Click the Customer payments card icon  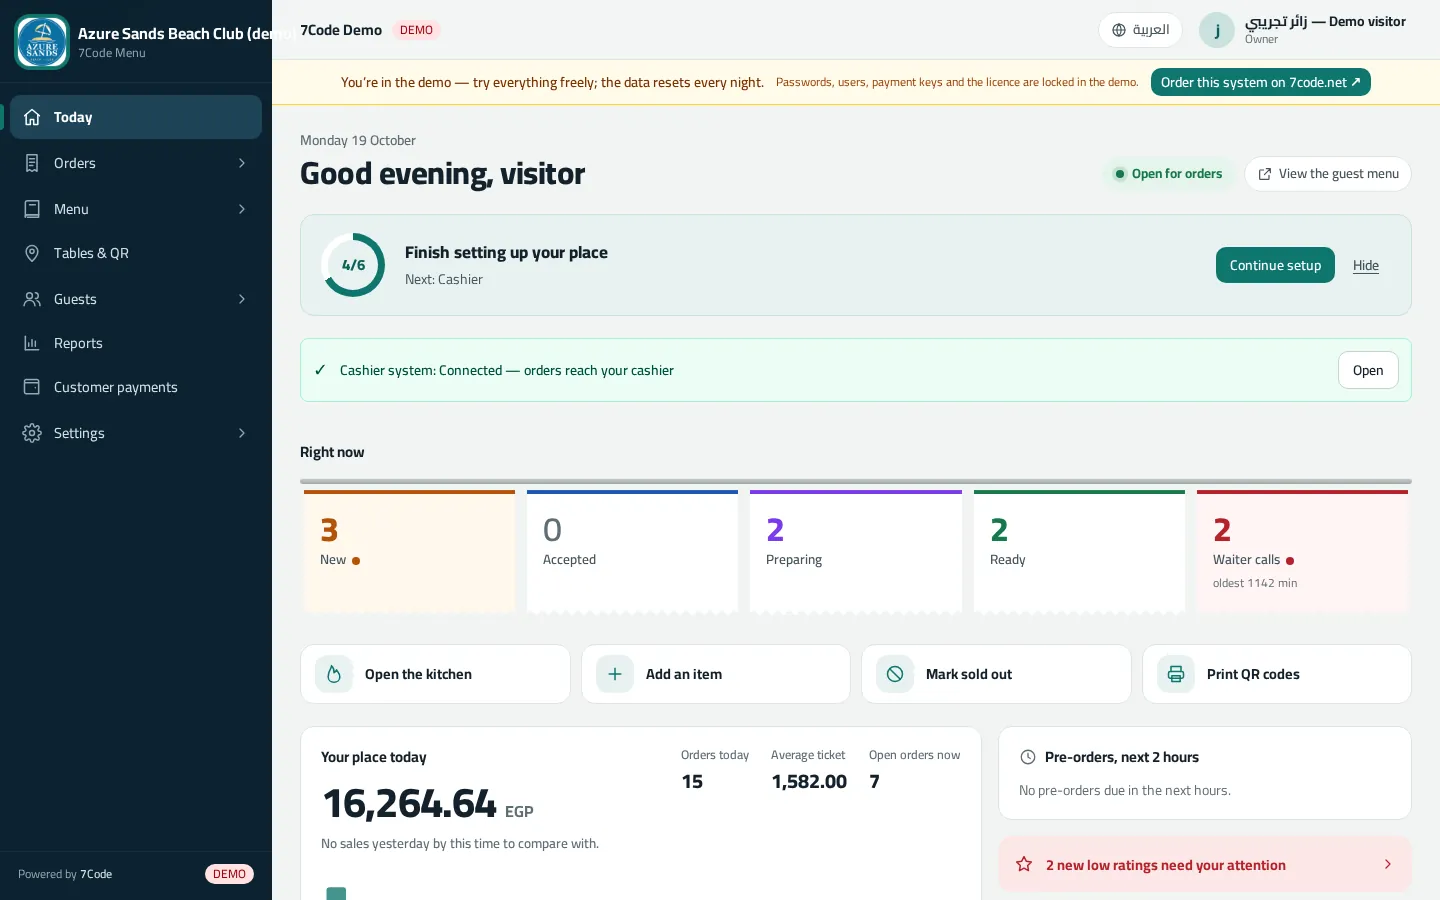point(32,387)
